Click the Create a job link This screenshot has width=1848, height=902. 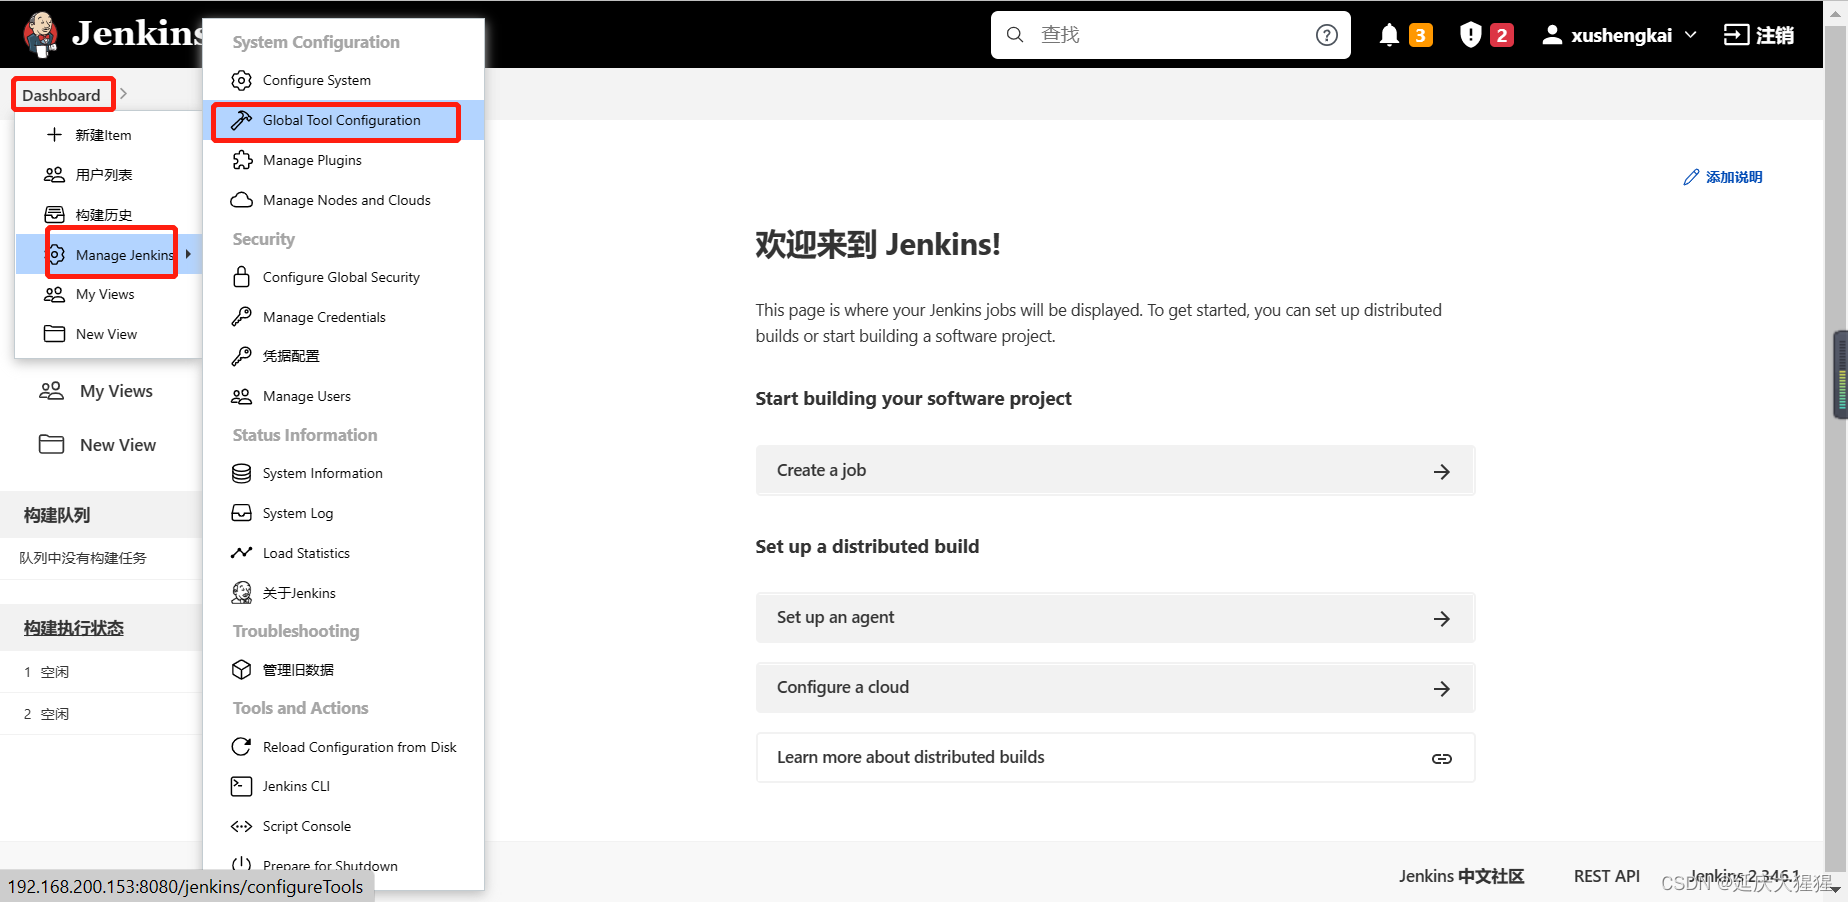(x=1115, y=470)
